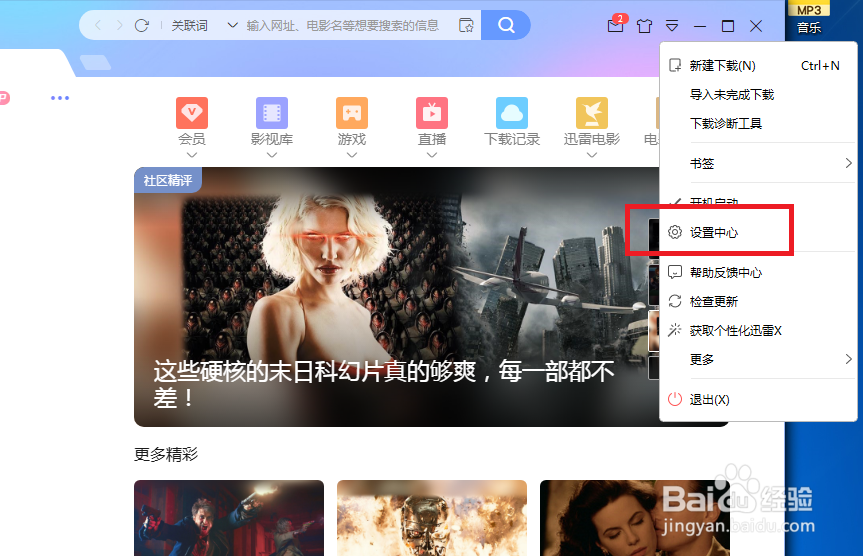Select 导入未完成下载 menu item
863x556 pixels.
758,95
